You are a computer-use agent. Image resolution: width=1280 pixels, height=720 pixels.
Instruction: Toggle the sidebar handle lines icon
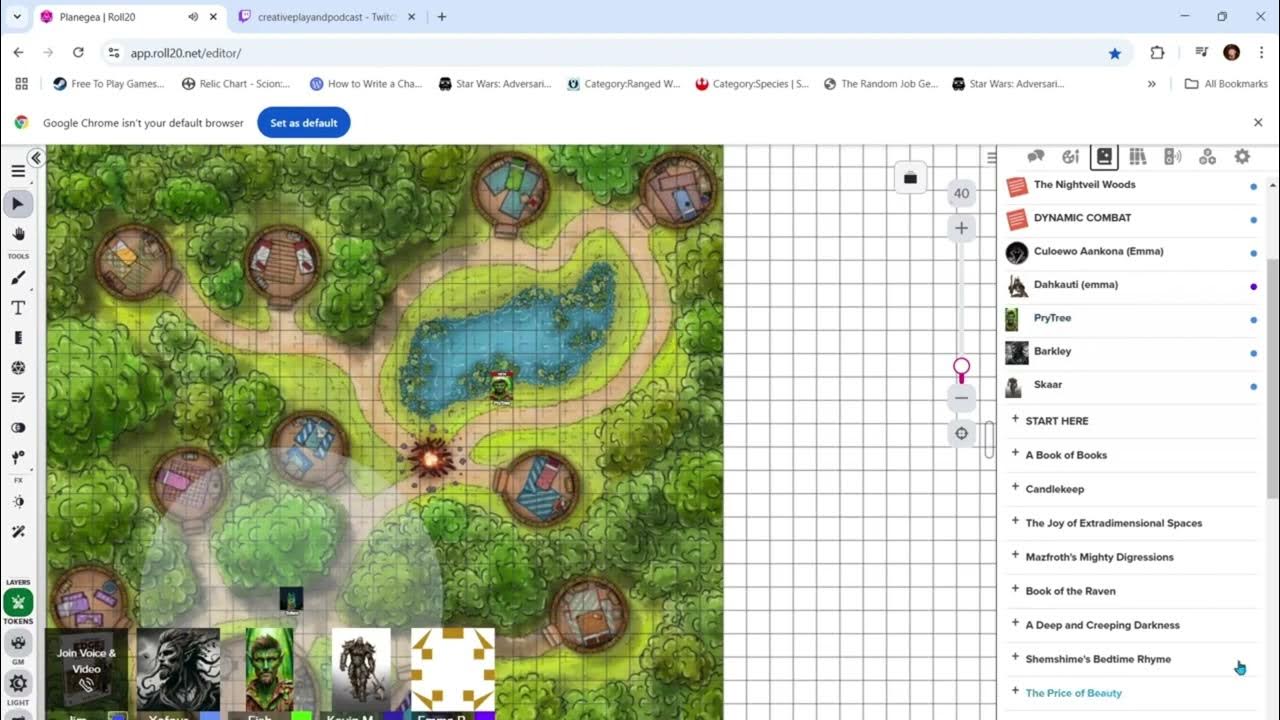point(991,157)
